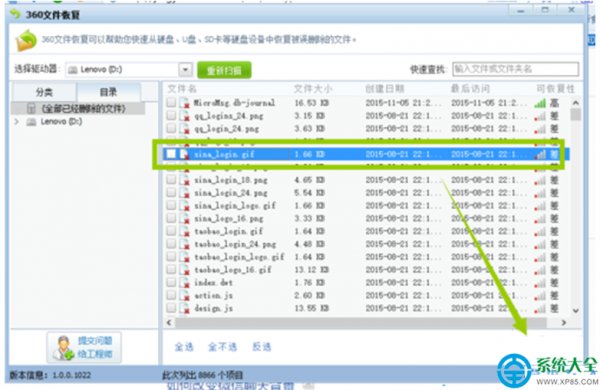Tick checkbox for sina_login.gif row

(171, 154)
